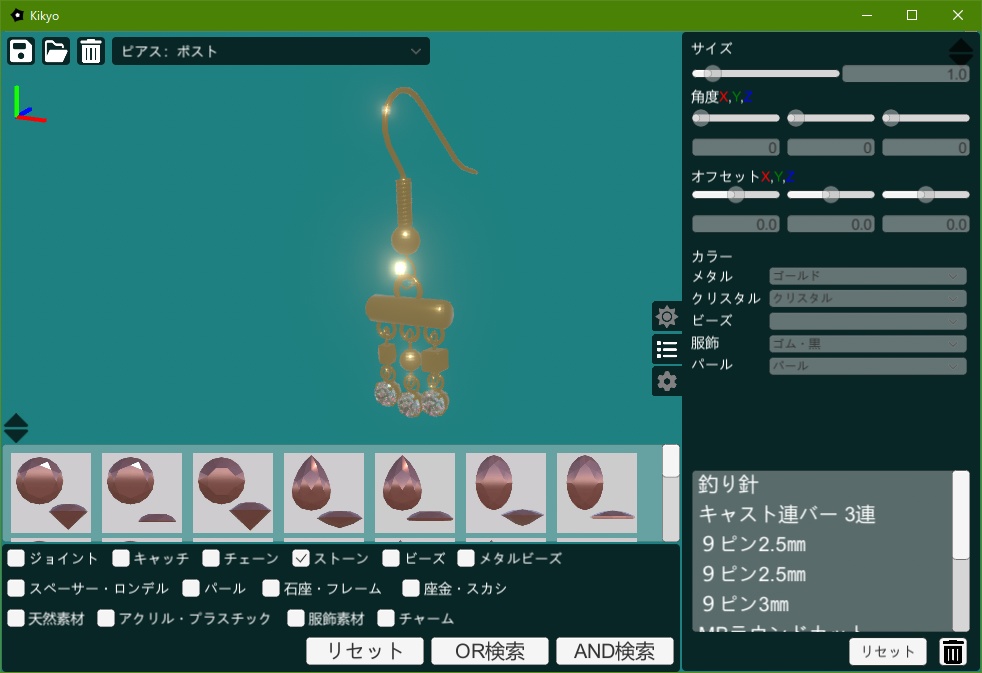Screen dimensions: 982x673
Task: Open the ピアス：ポスト dropdown
Action: click(x=270, y=51)
